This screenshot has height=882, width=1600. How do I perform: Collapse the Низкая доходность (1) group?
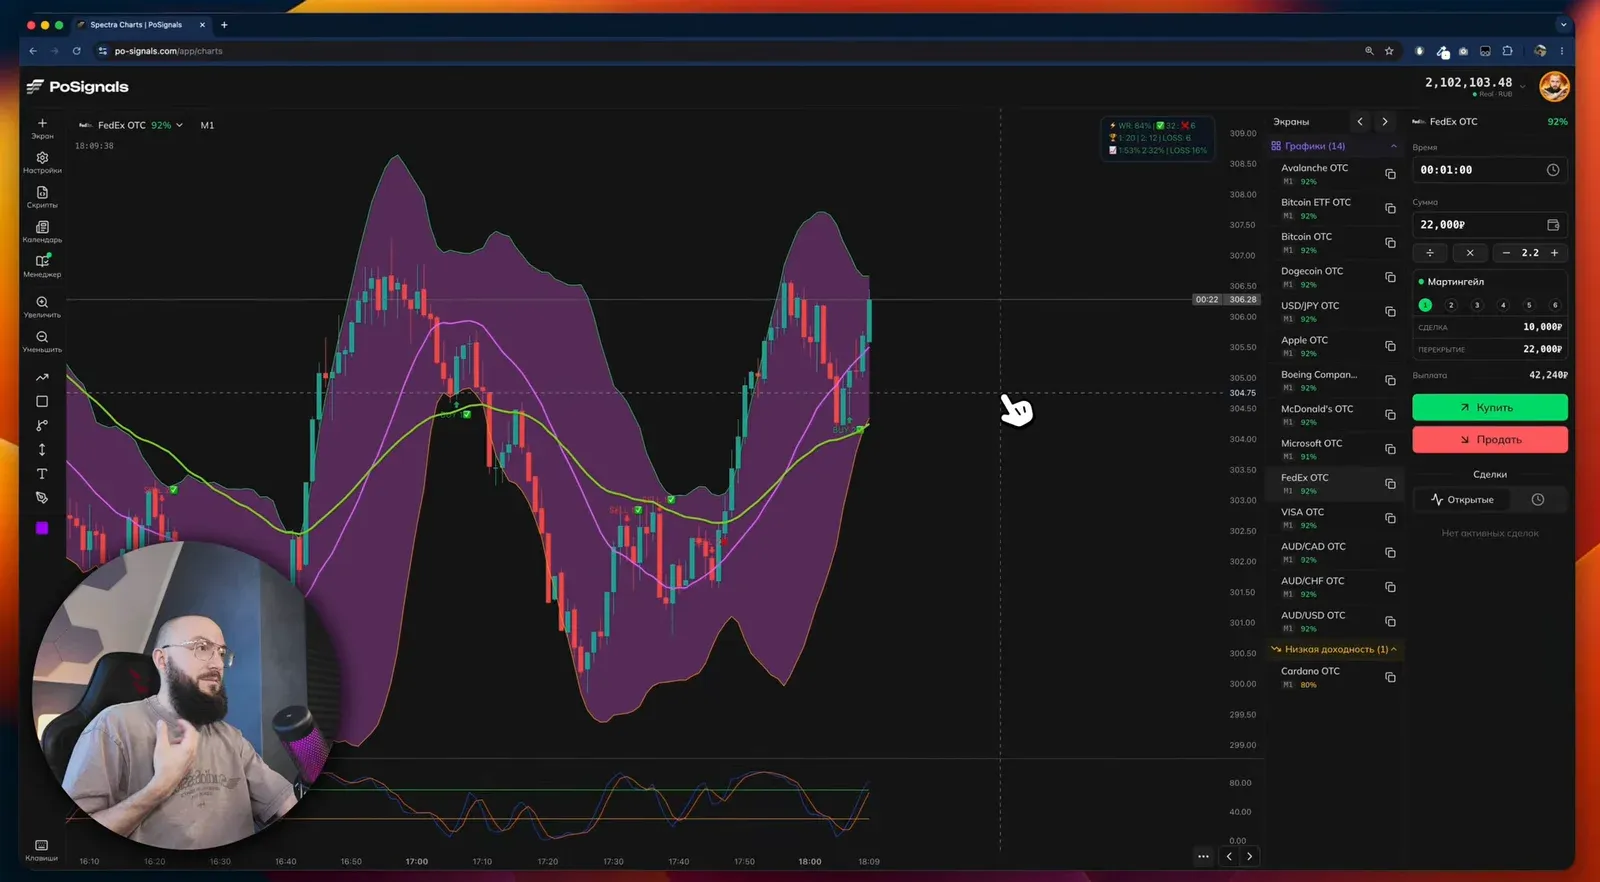(x=1394, y=649)
